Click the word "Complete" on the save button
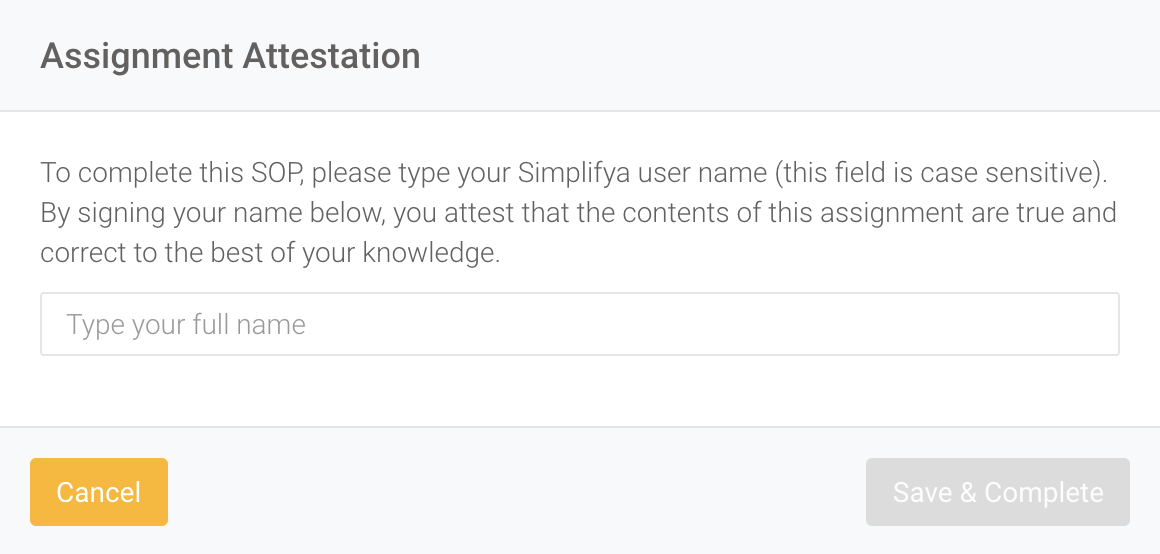 1043,492
